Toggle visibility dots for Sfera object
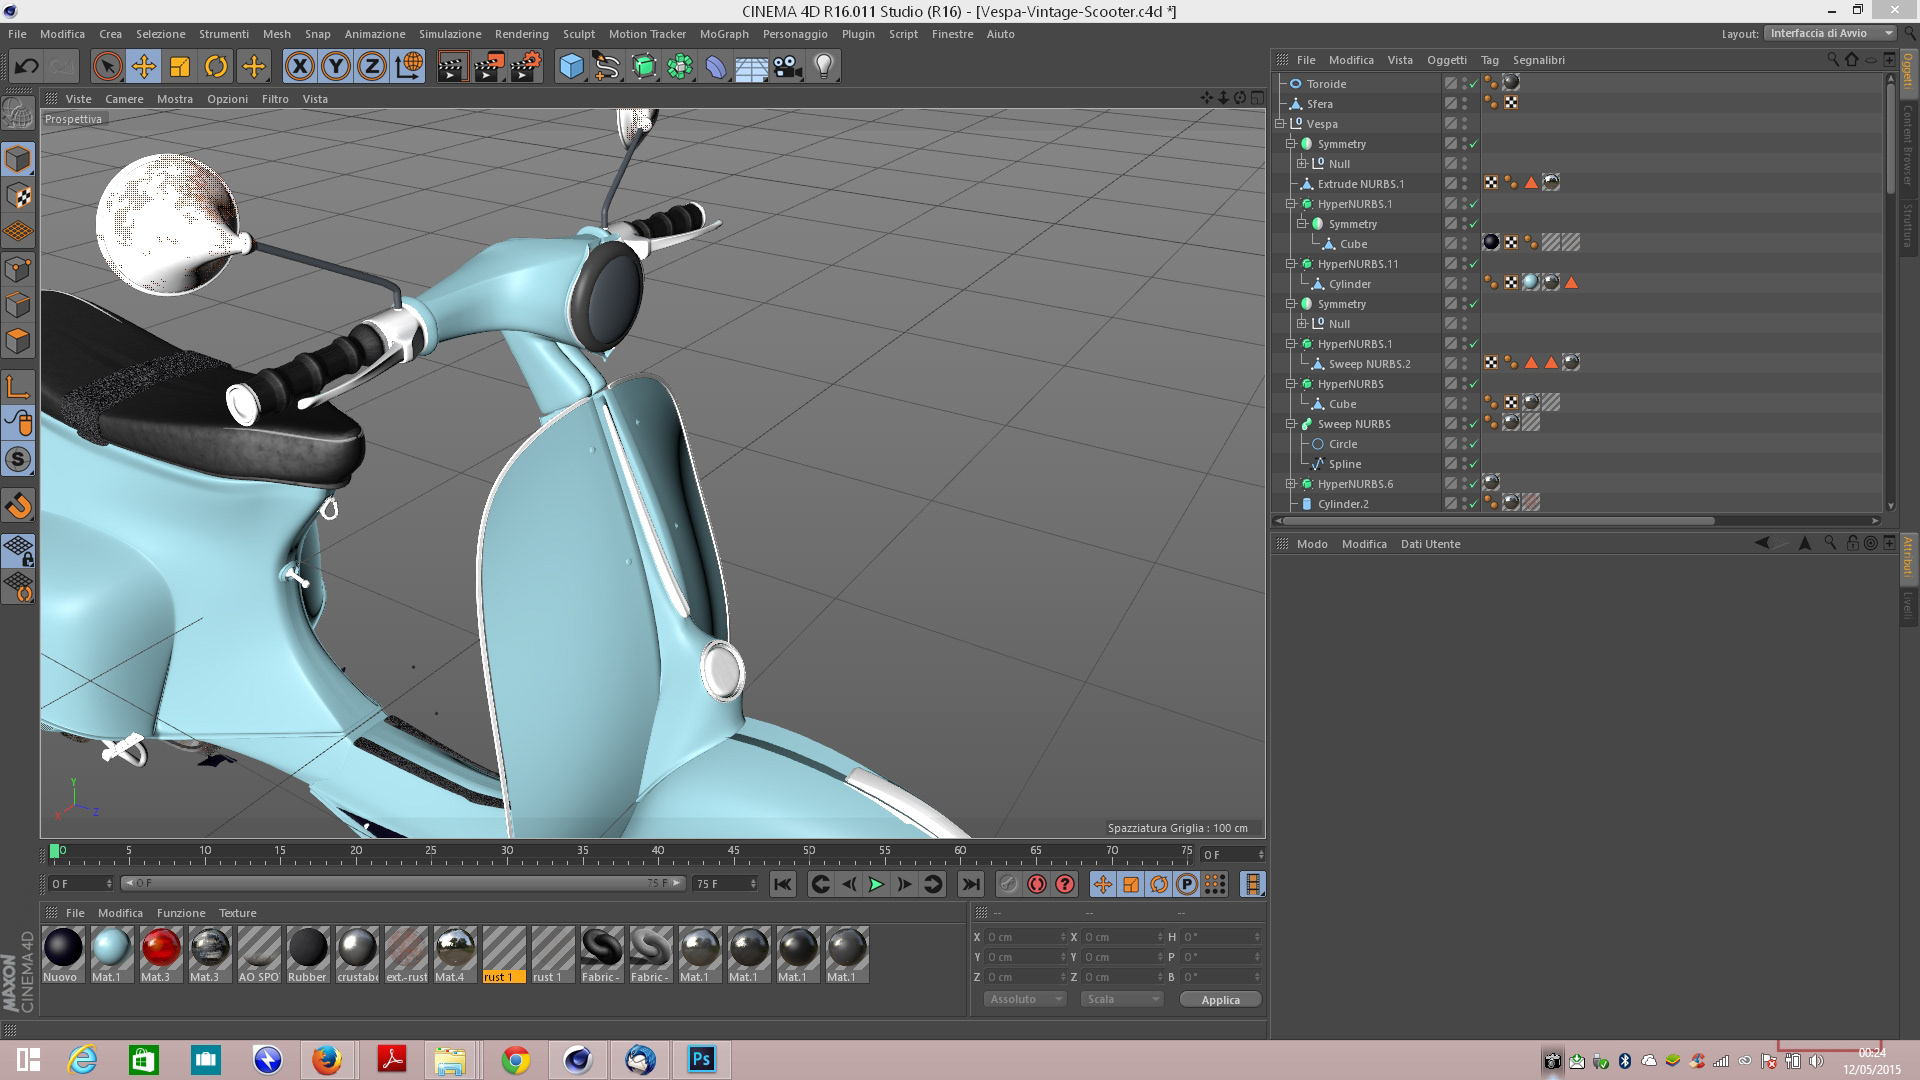The image size is (1920, 1080). [1465, 104]
